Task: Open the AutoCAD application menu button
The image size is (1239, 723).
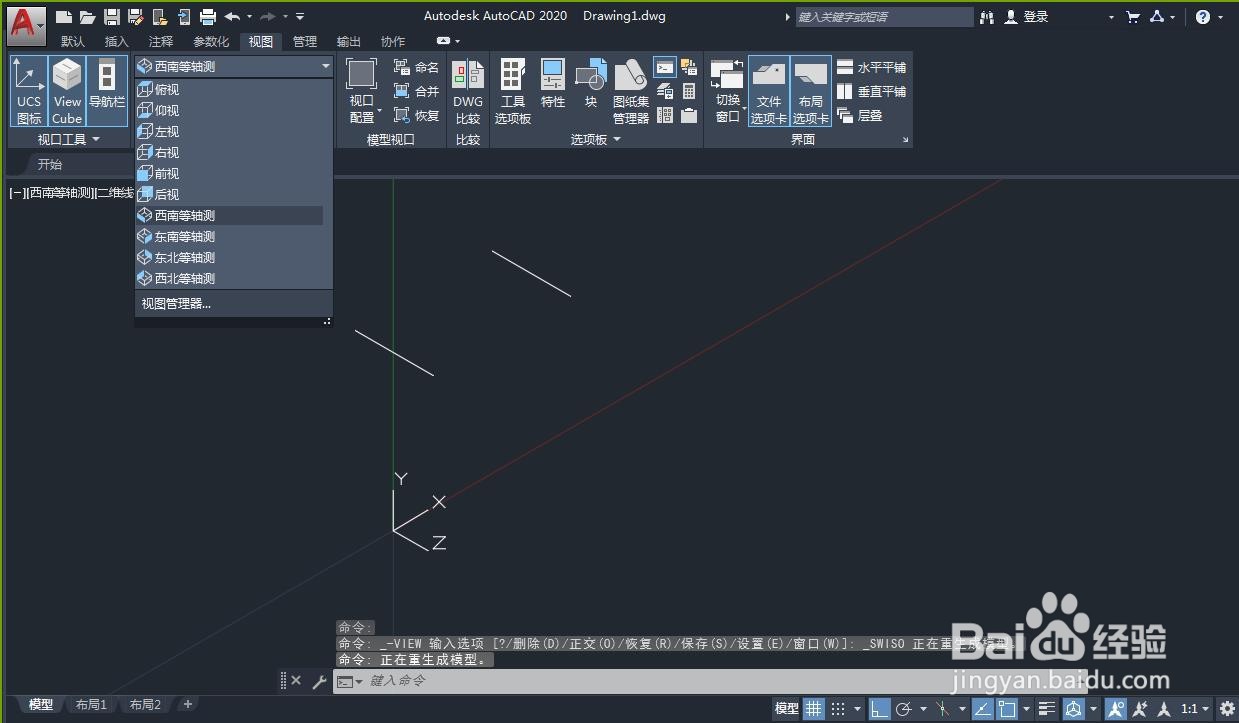Action: pos(27,26)
